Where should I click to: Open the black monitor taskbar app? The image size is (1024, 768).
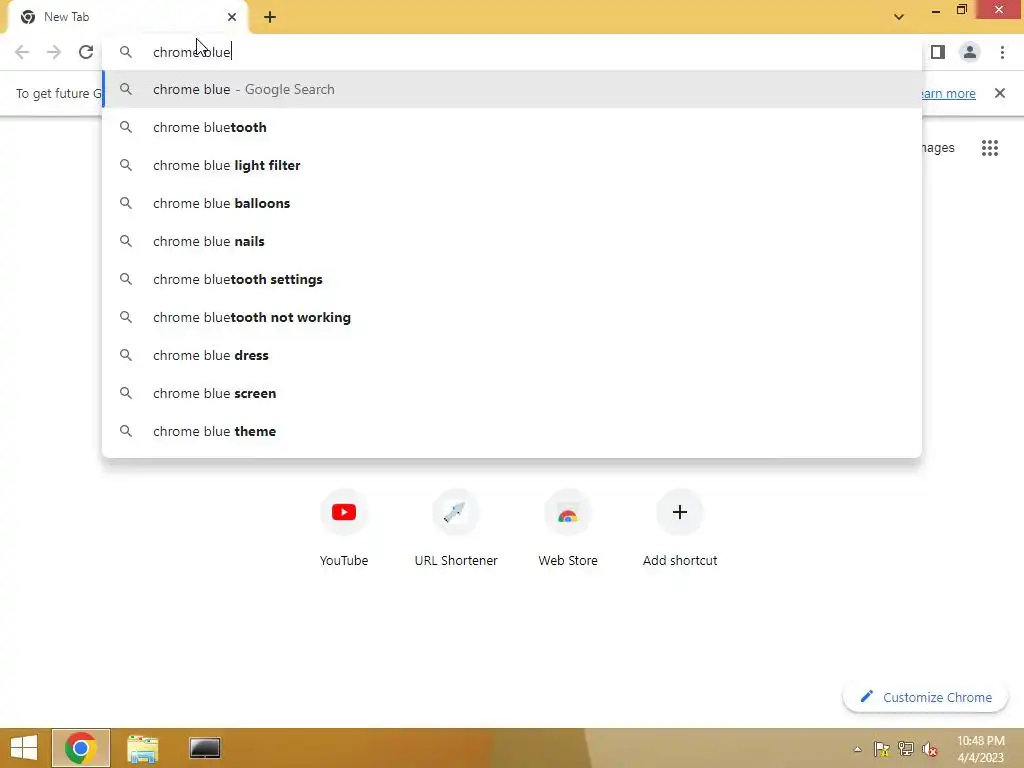click(x=205, y=748)
